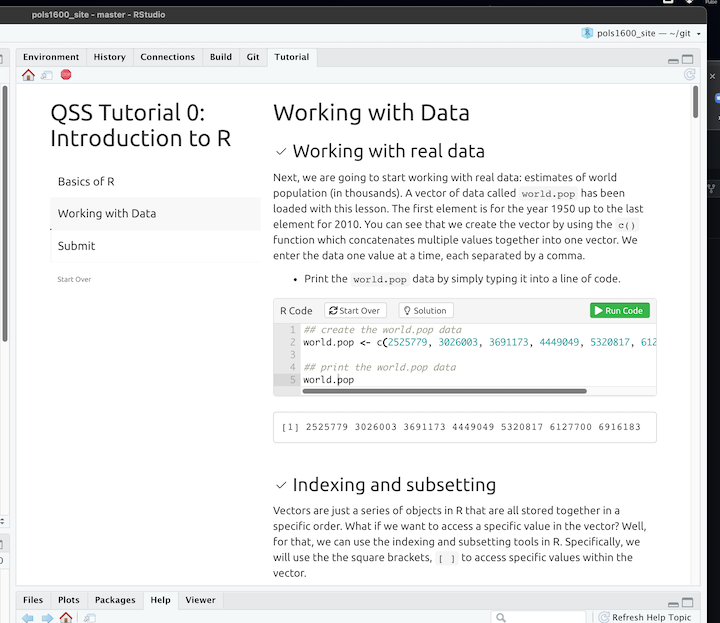Open tutorial in new window icon

pos(46,75)
